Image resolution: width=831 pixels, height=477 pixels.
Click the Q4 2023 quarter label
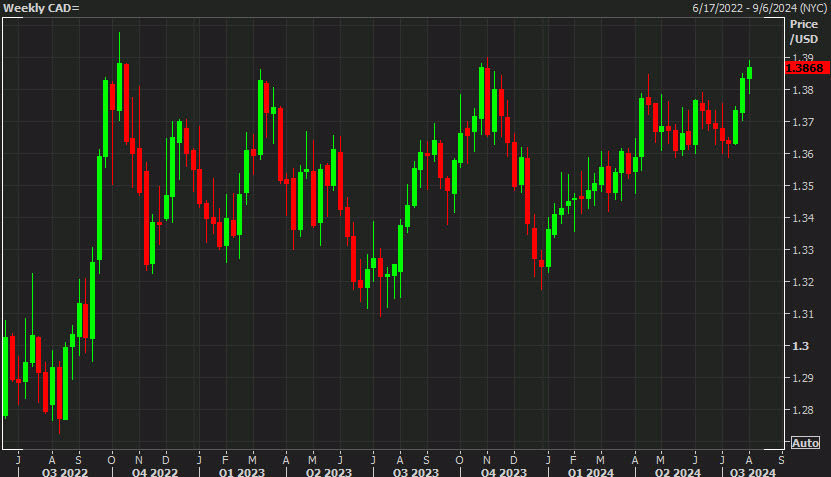(x=503, y=472)
